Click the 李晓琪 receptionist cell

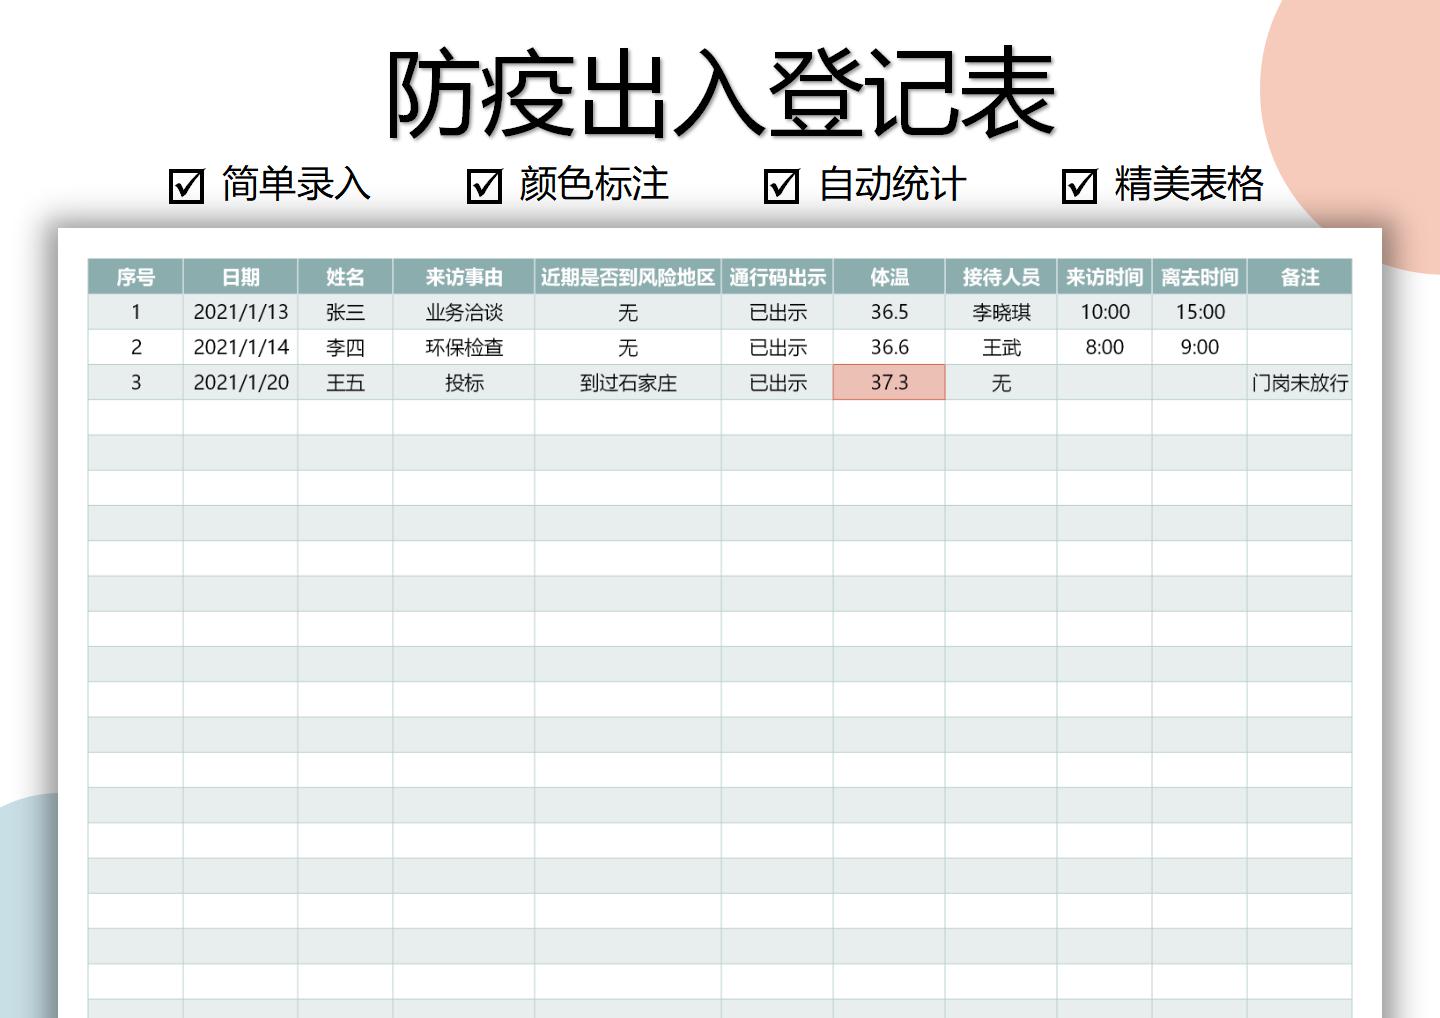click(1002, 312)
